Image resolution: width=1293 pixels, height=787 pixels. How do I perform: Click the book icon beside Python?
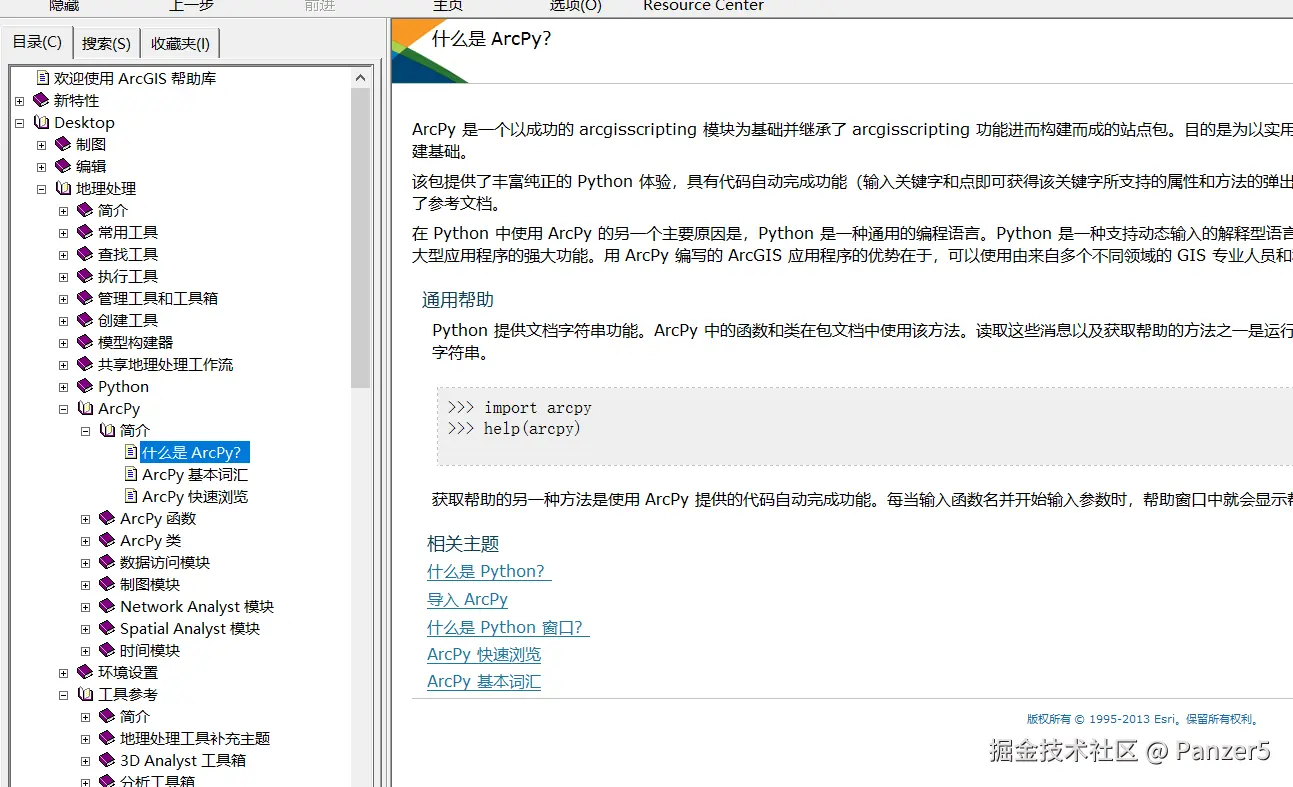pos(85,386)
